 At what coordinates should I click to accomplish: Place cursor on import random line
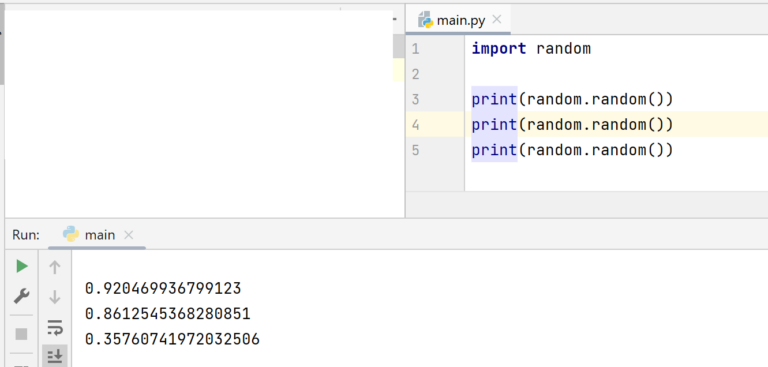(531, 49)
